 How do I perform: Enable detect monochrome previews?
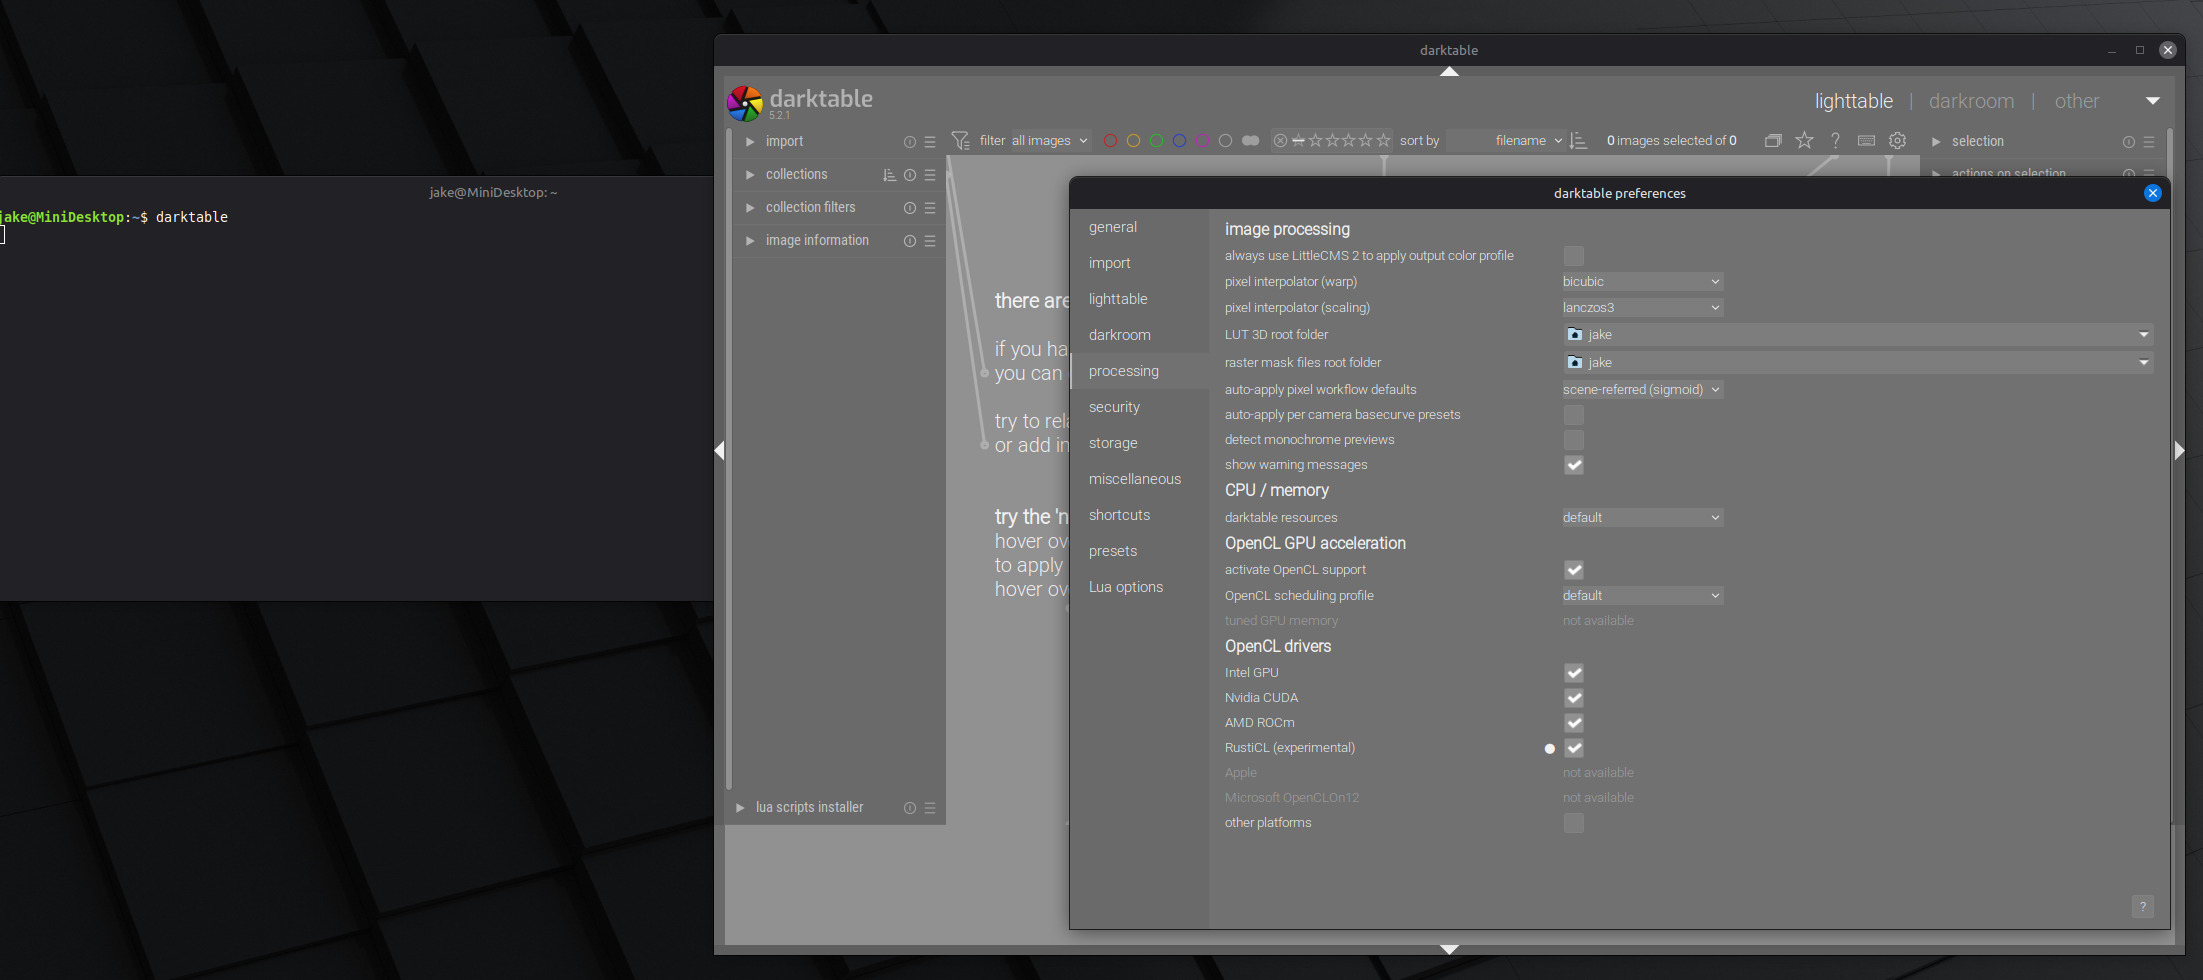[x=1574, y=440]
